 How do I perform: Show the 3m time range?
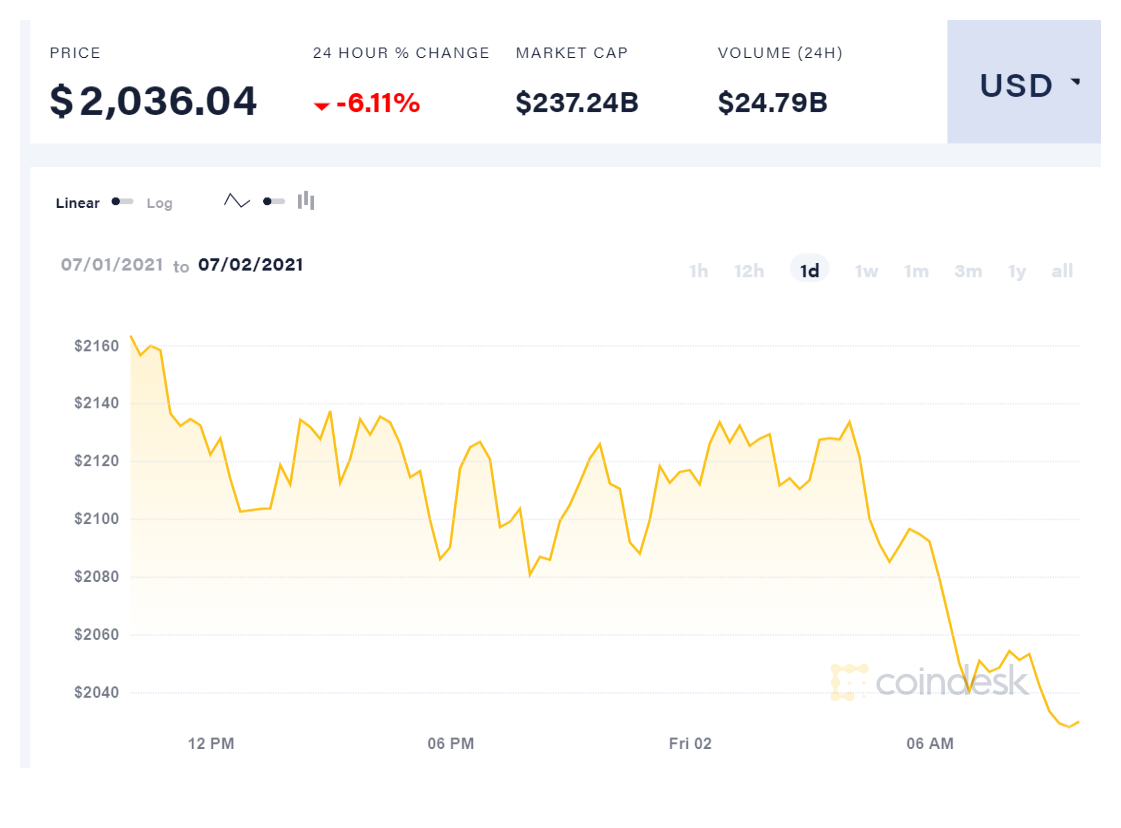coord(968,271)
